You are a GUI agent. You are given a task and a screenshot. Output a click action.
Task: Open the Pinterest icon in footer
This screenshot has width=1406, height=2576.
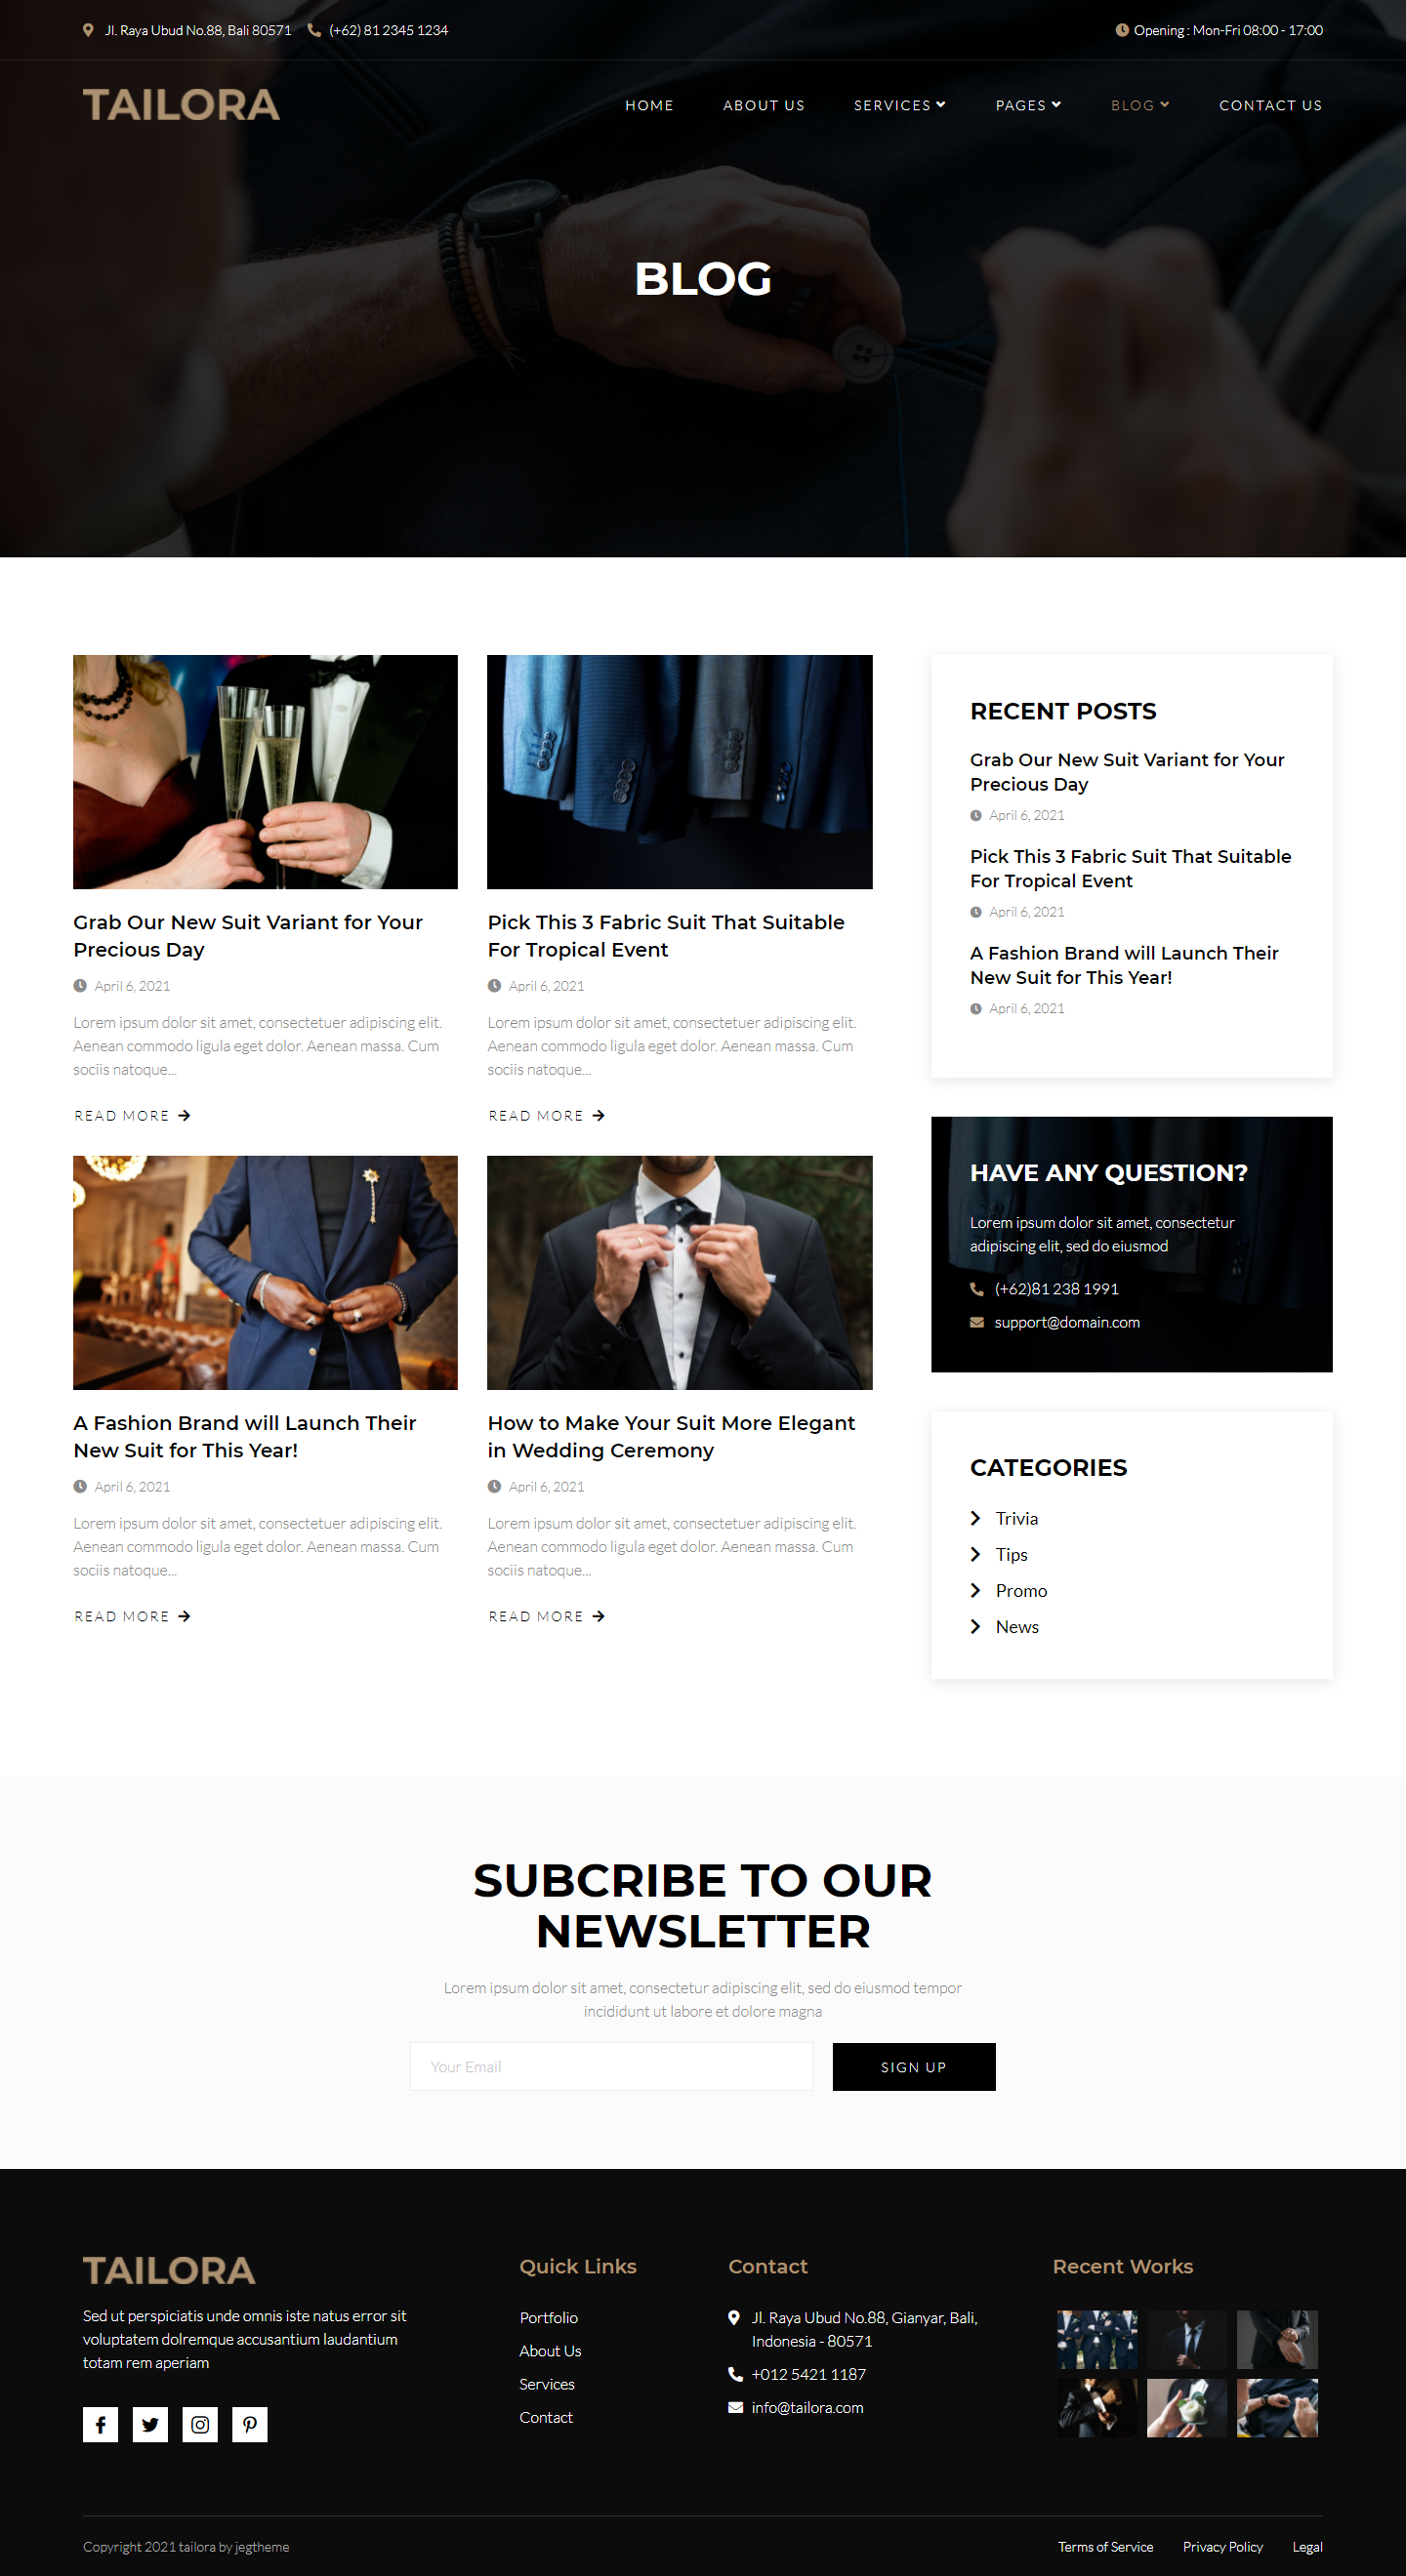click(250, 2424)
